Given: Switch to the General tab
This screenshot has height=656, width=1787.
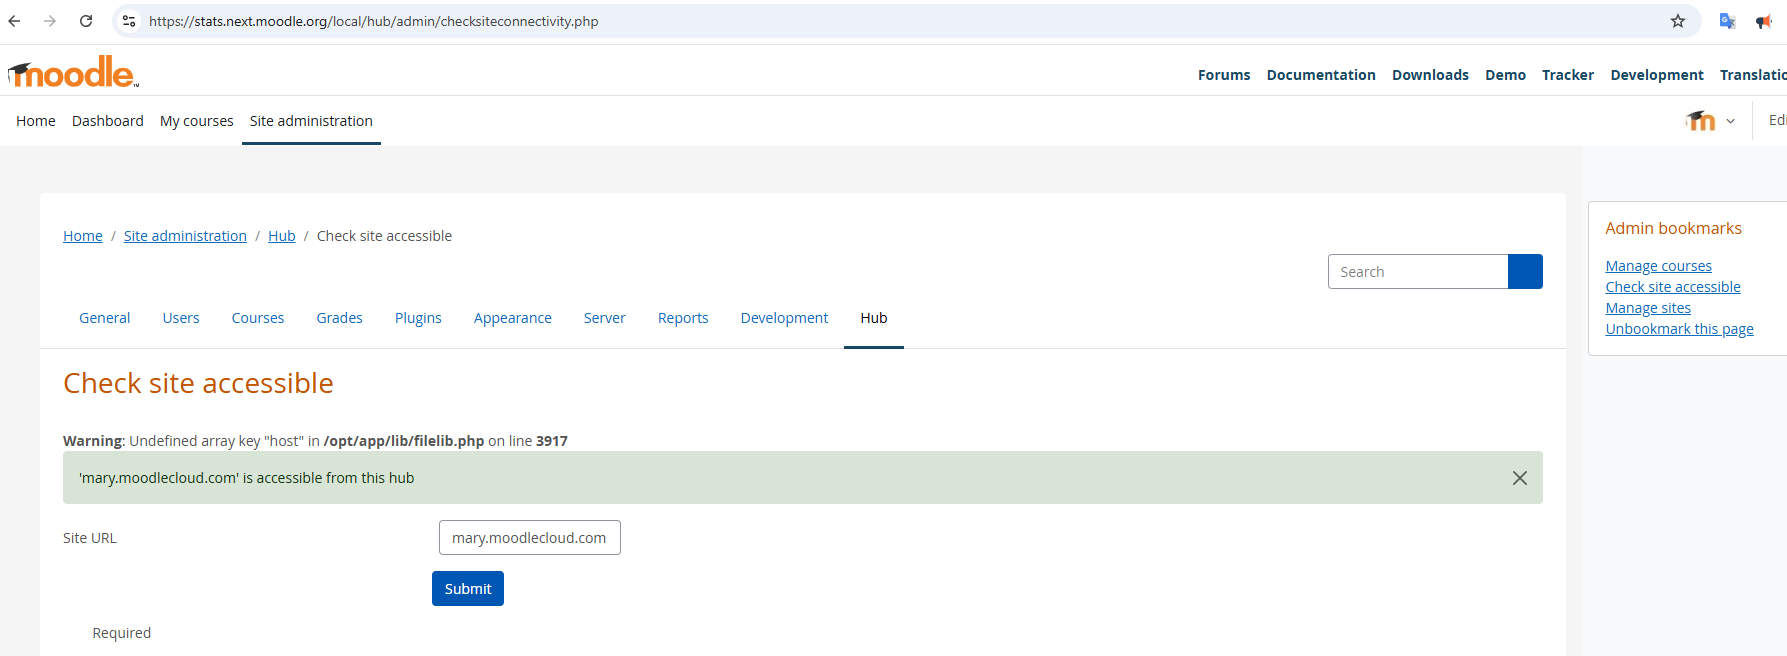Looking at the screenshot, I should point(105,318).
